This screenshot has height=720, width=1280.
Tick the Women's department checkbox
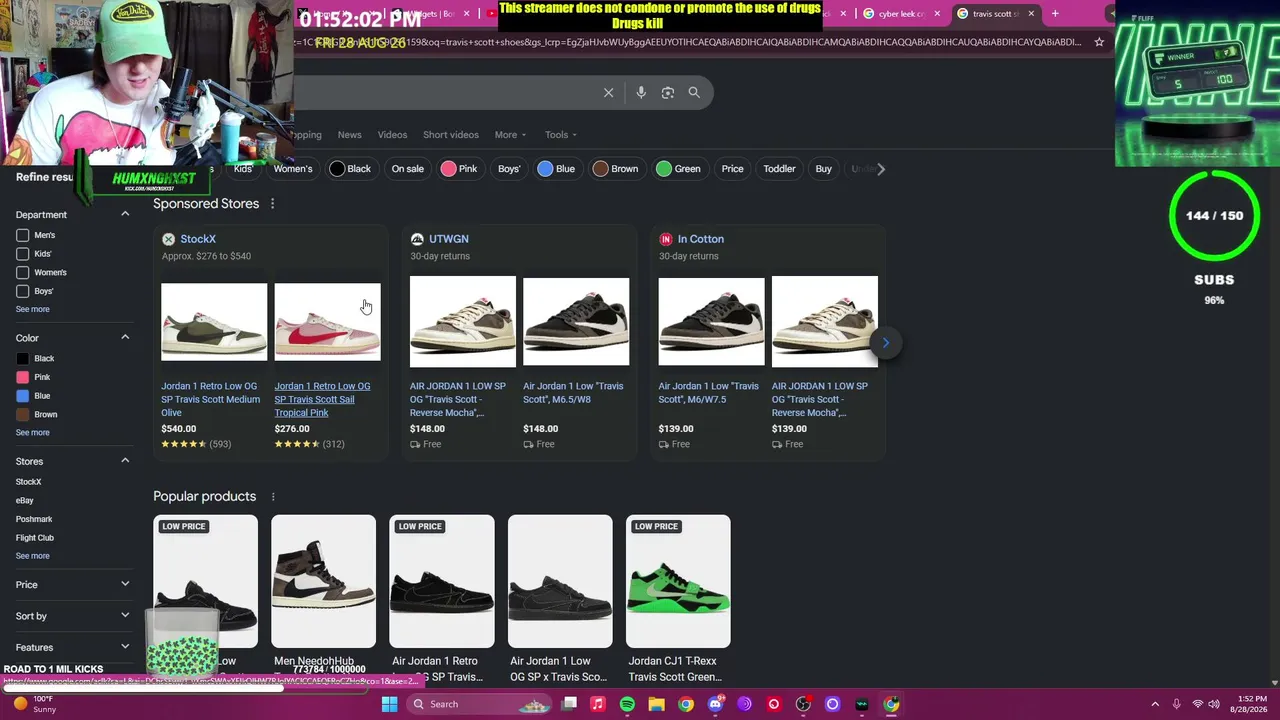coord(22,272)
